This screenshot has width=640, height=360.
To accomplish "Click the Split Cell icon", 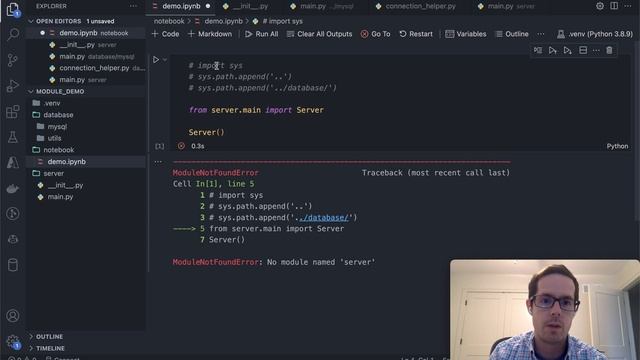I will (583, 50).
